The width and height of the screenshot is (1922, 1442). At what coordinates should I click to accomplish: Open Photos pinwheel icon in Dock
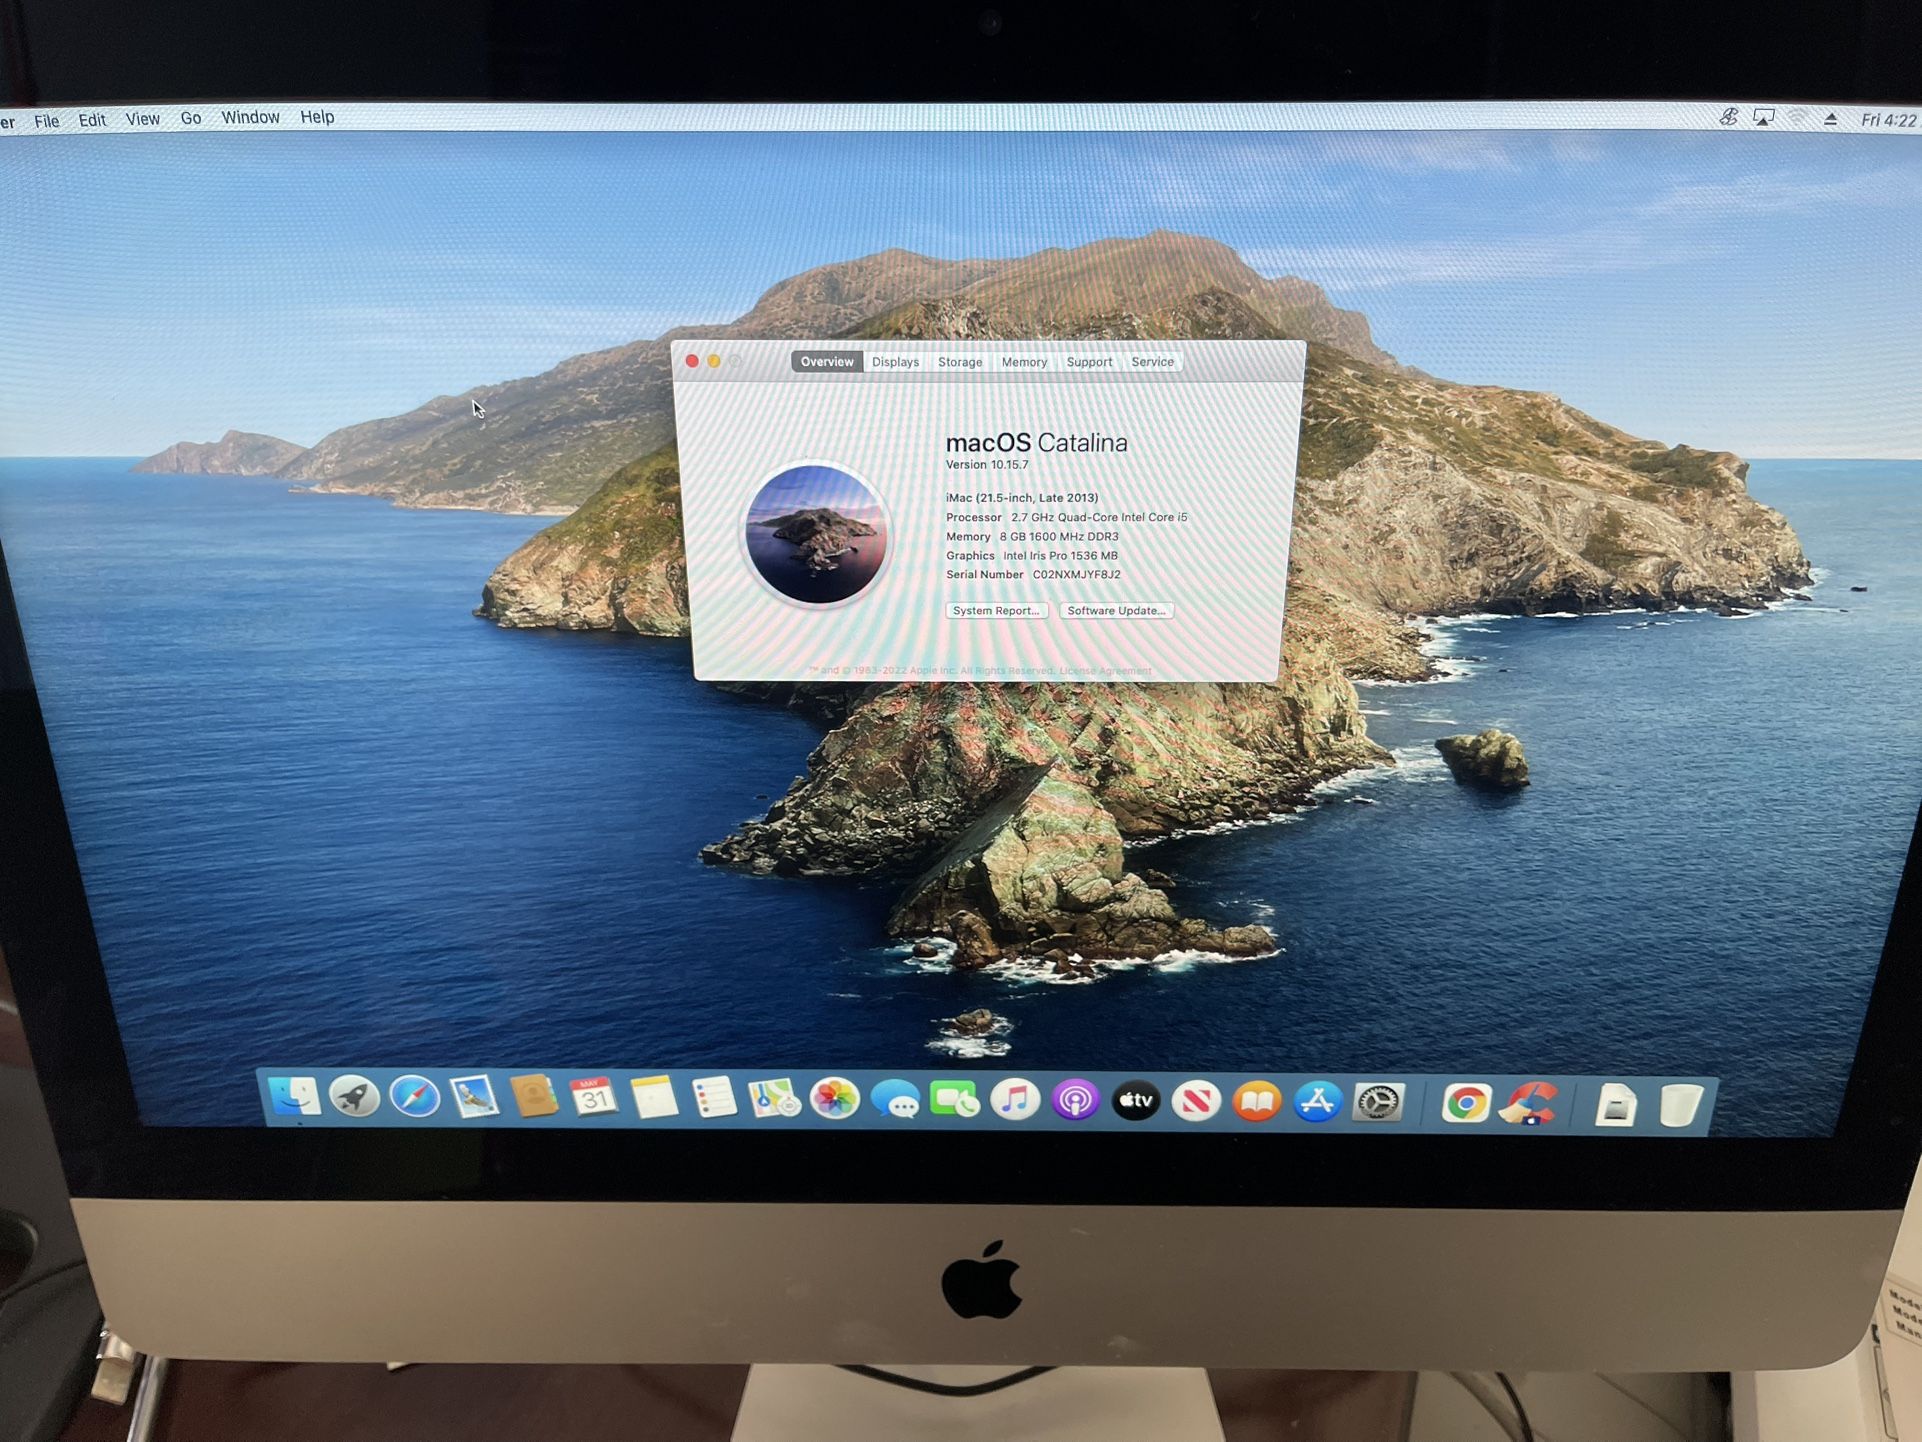tap(835, 1100)
